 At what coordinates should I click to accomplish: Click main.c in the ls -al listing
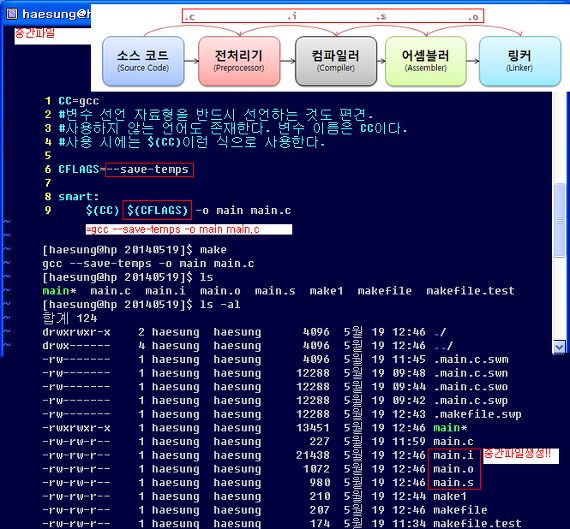coord(453,442)
